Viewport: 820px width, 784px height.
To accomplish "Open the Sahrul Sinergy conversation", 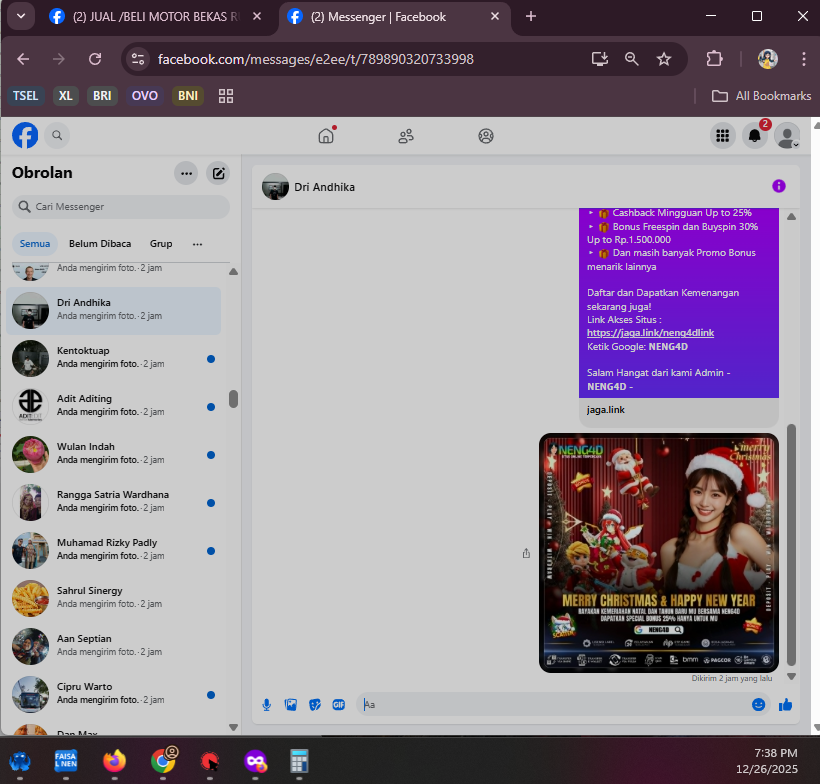I will (113, 599).
